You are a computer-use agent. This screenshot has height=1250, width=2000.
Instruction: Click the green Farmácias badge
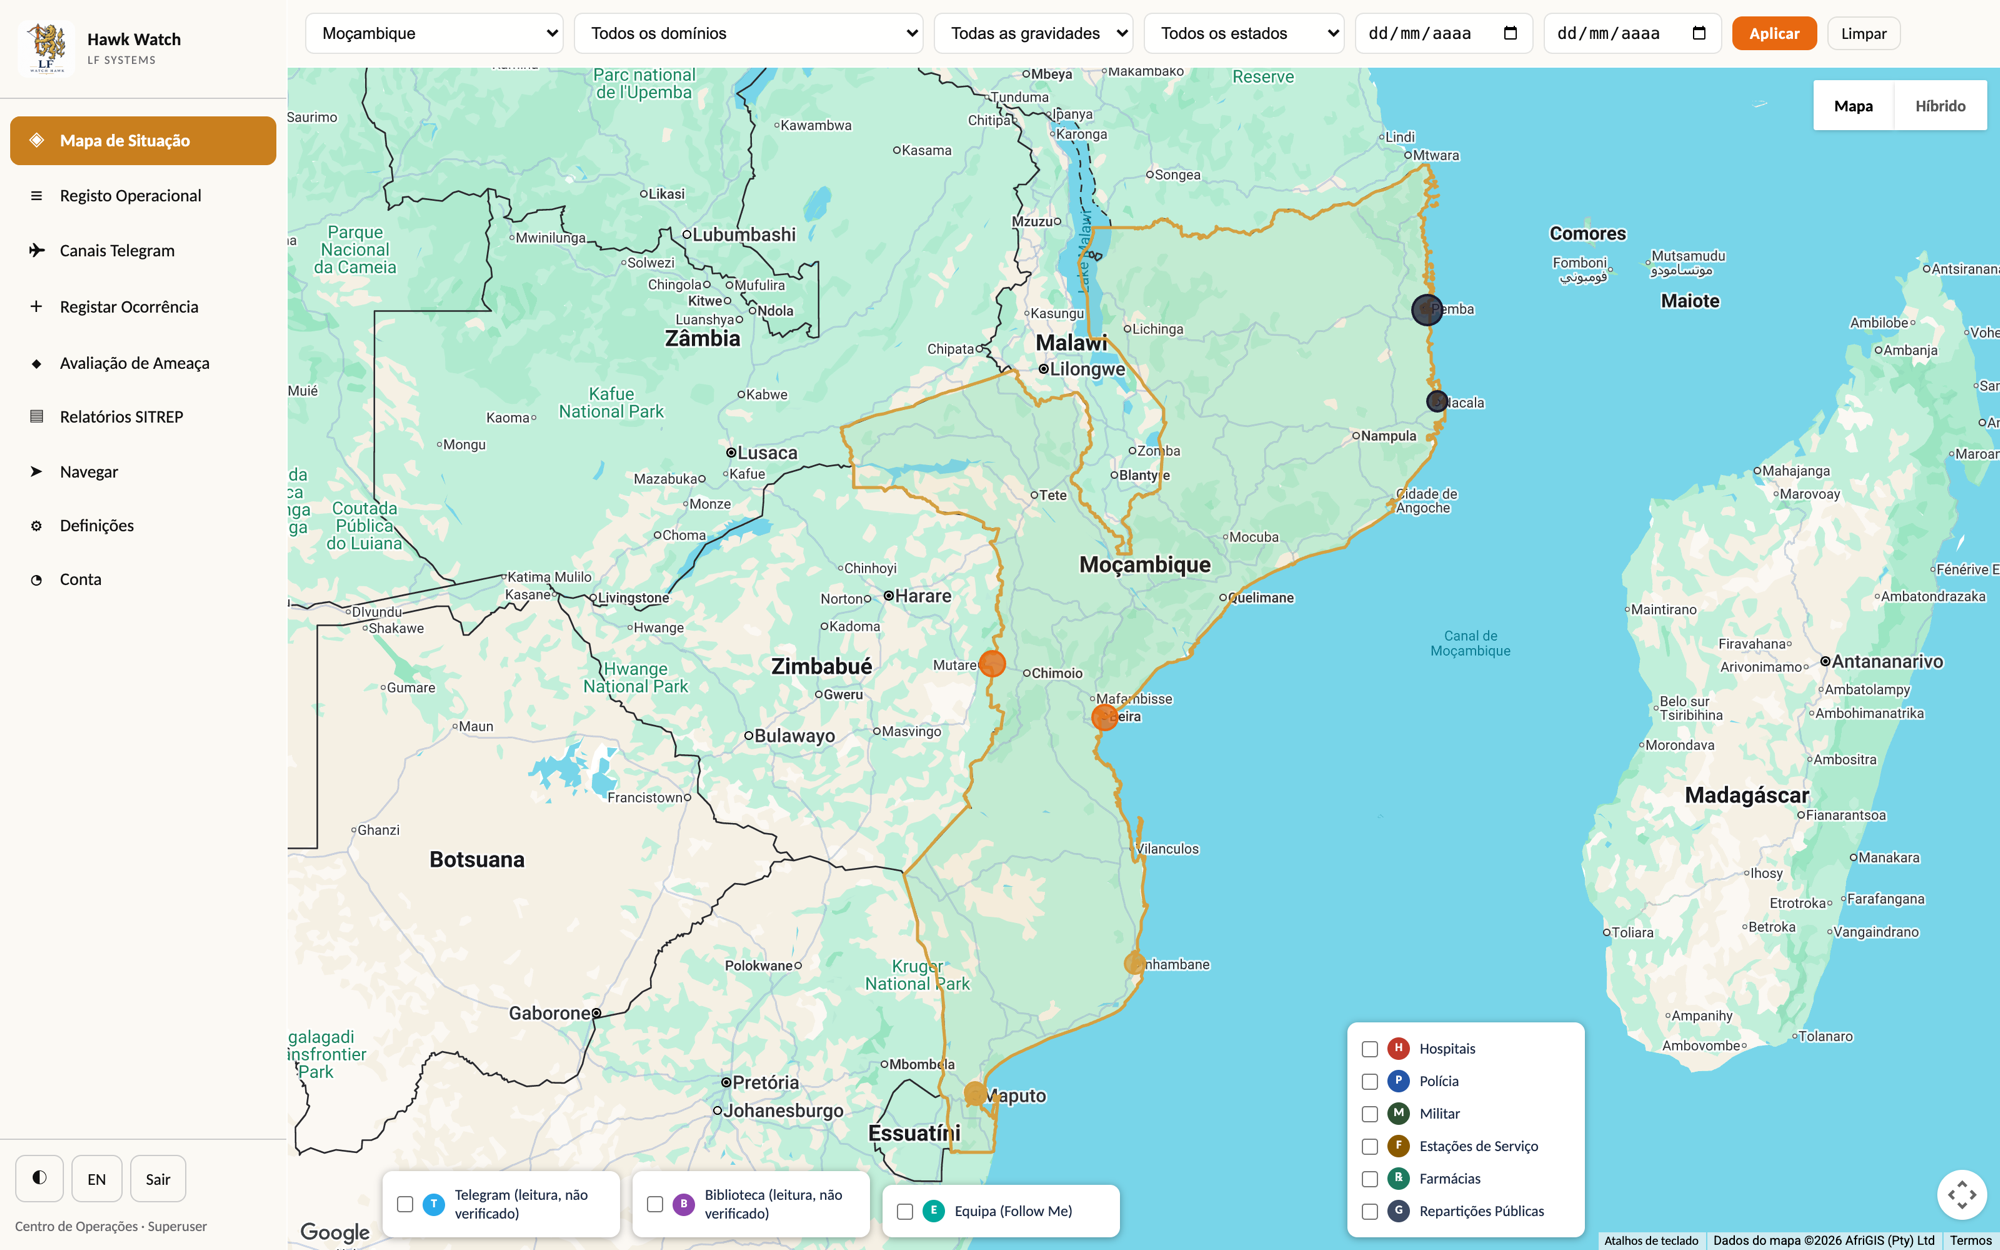(x=1398, y=1178)
